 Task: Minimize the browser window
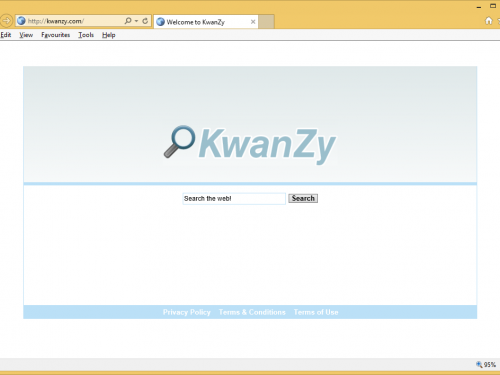pyautogui.click(x=479, y=7)
